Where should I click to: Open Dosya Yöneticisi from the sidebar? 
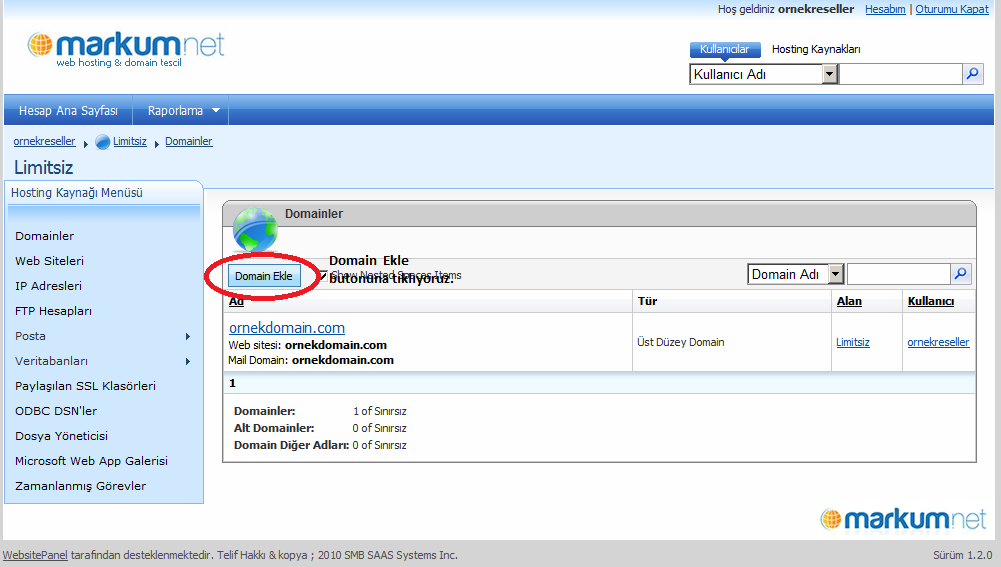[61, 436]
